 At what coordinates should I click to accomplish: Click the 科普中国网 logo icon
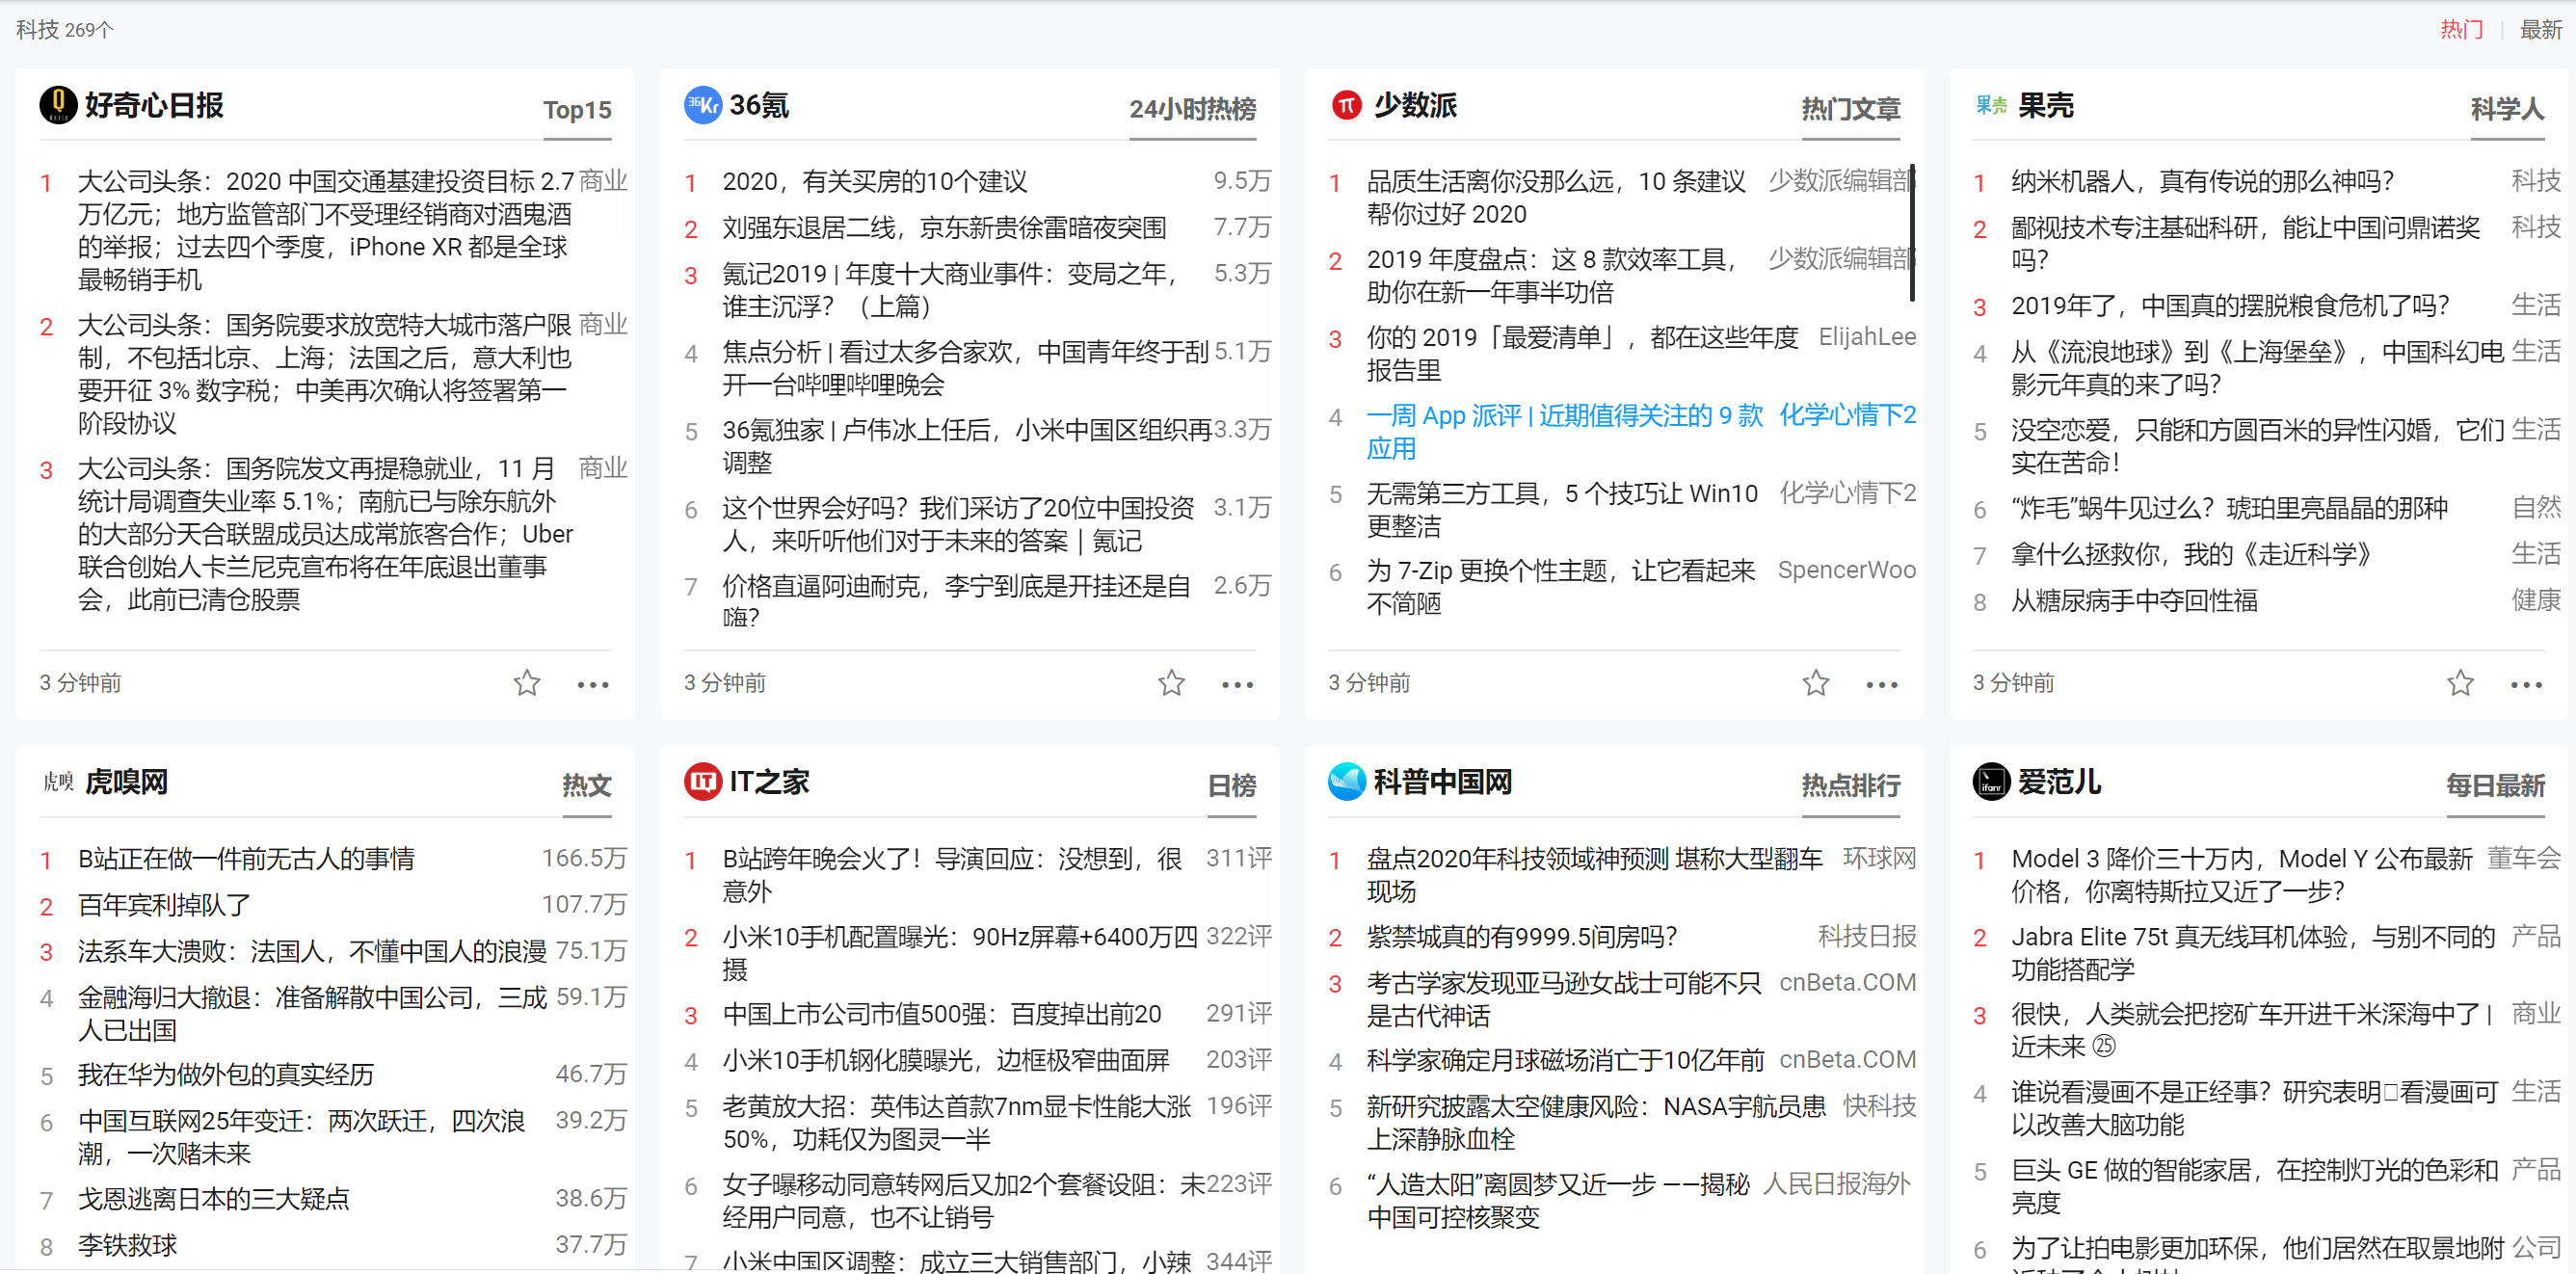[x=1346, y=783]
